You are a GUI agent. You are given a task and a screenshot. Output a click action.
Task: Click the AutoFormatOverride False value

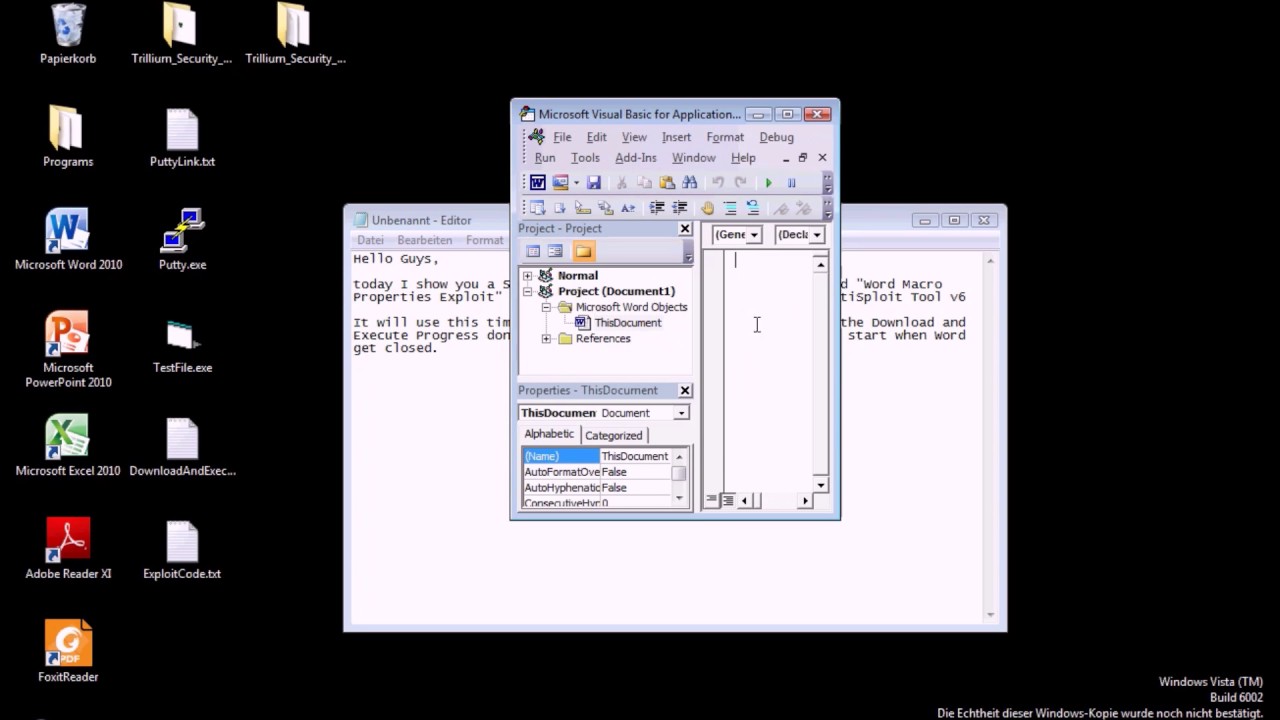tap(635, 472)
